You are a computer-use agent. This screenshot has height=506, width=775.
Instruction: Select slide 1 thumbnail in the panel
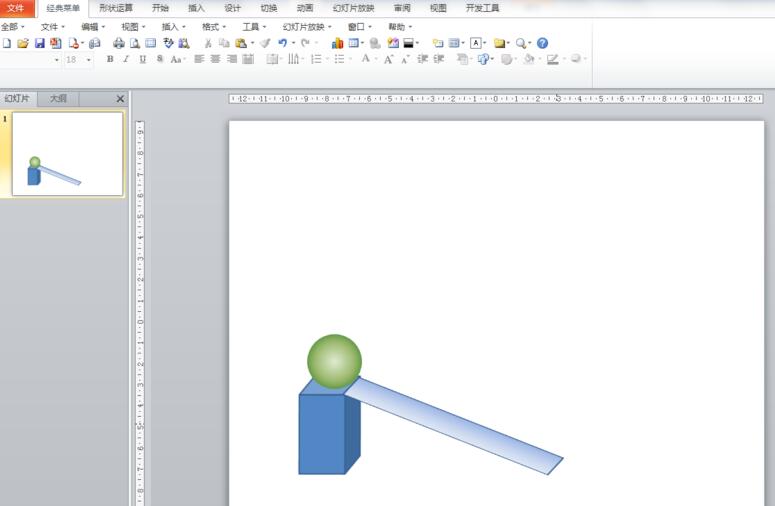tap(67, 154)
